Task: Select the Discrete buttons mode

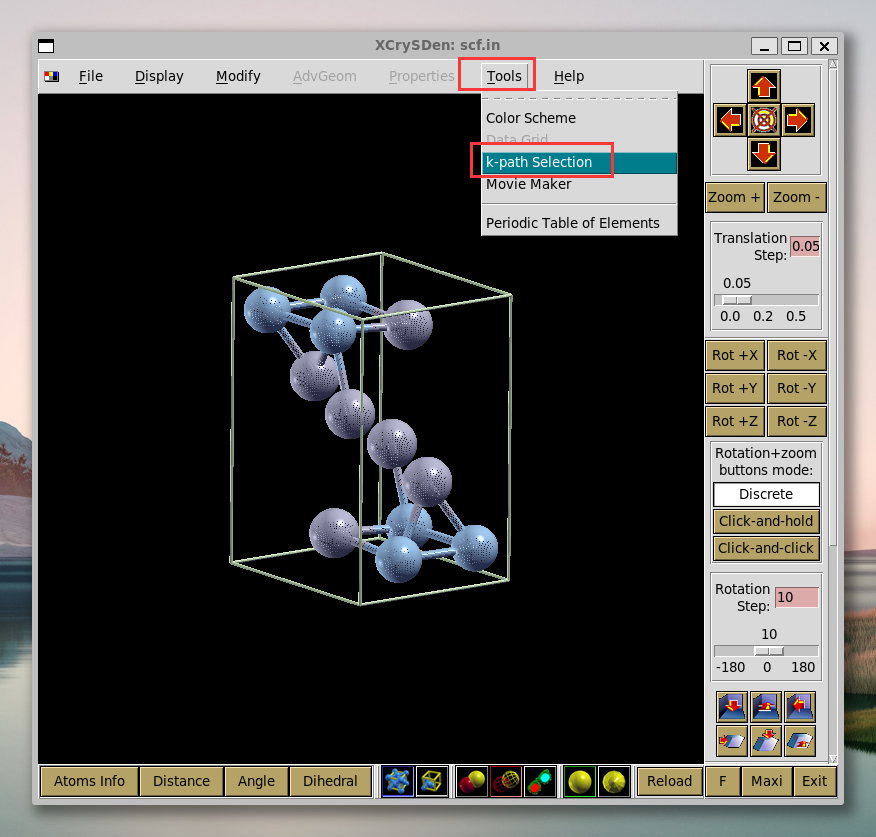Action: tap(766, 494)
